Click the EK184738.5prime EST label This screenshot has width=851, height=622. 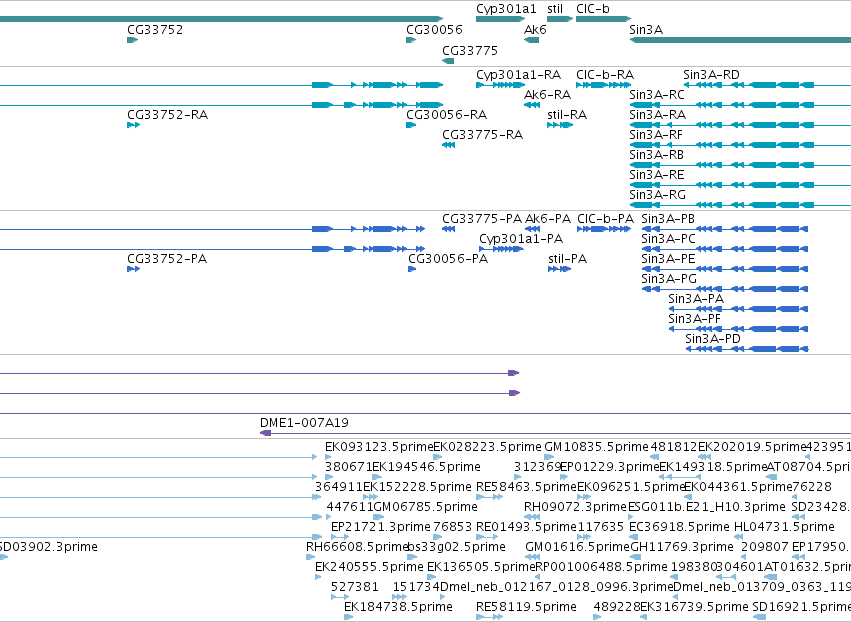(x=398, y=607)
